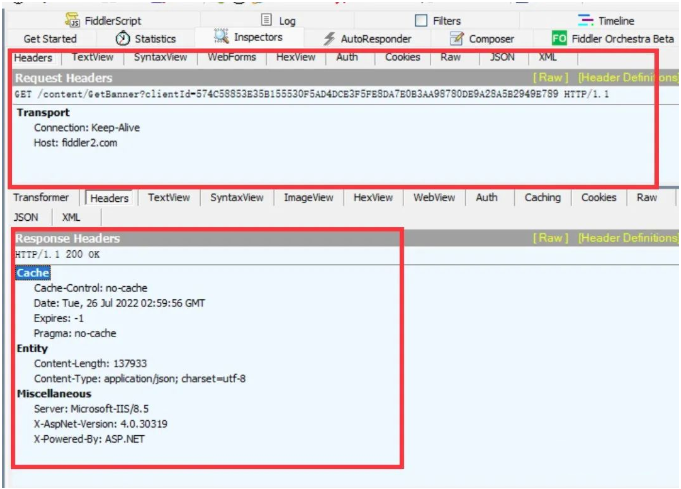Click the Log document icon

[266, 20]
